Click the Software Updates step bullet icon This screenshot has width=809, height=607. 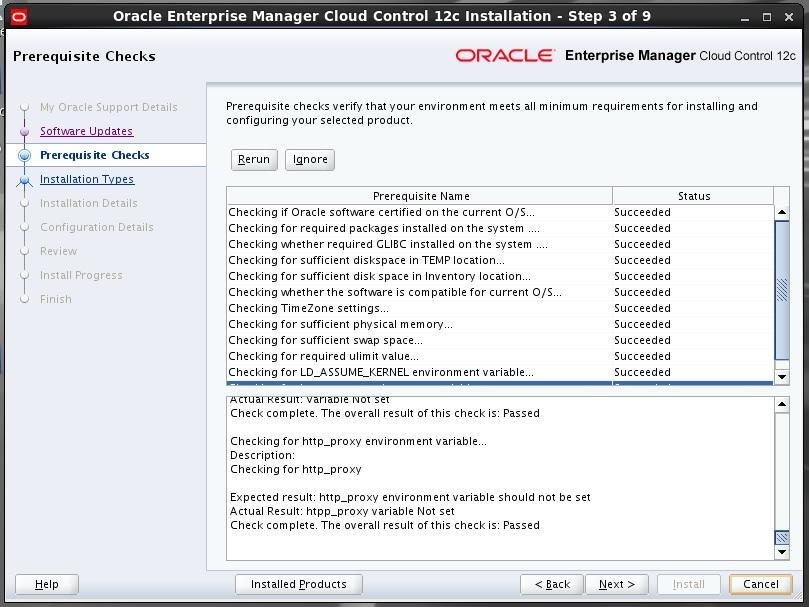[x=24, y=132]
